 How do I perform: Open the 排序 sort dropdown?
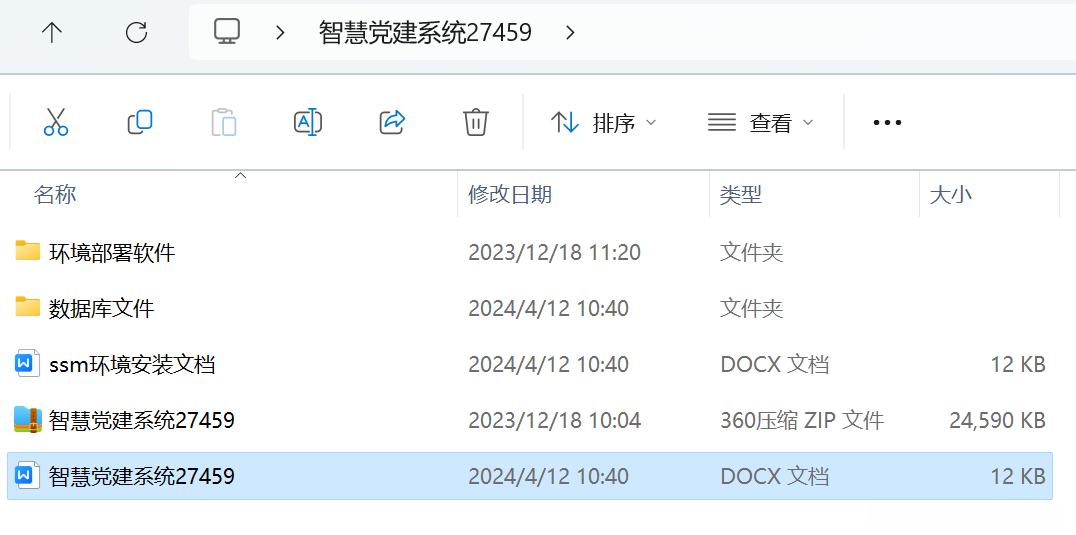(603, 123)
